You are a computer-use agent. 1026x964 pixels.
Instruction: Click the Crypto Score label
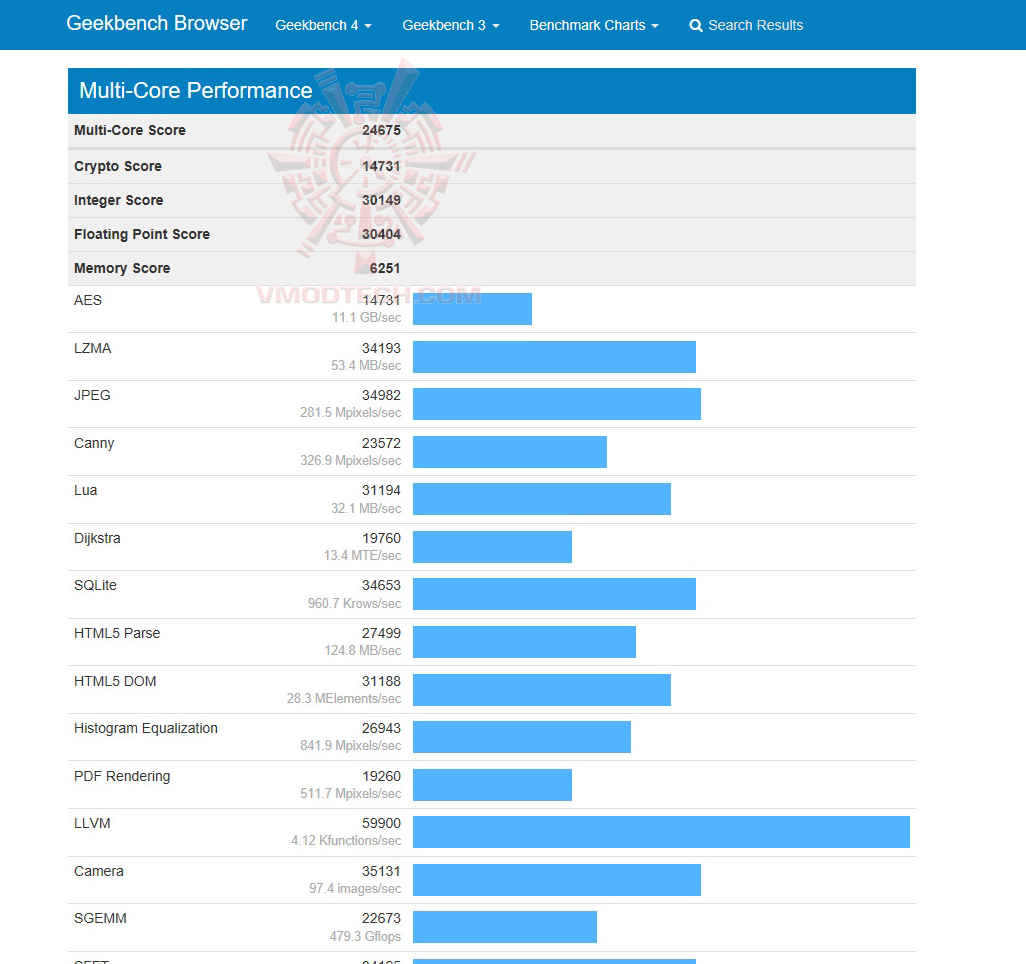click(x=118, y=166)
